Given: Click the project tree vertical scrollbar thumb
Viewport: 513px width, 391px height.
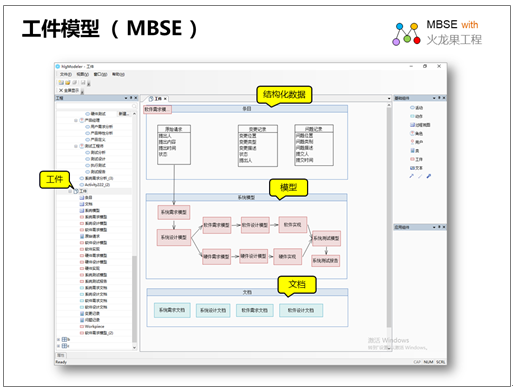Looking at the screenshot, I should pyautogui.click(x=134, y=298).
